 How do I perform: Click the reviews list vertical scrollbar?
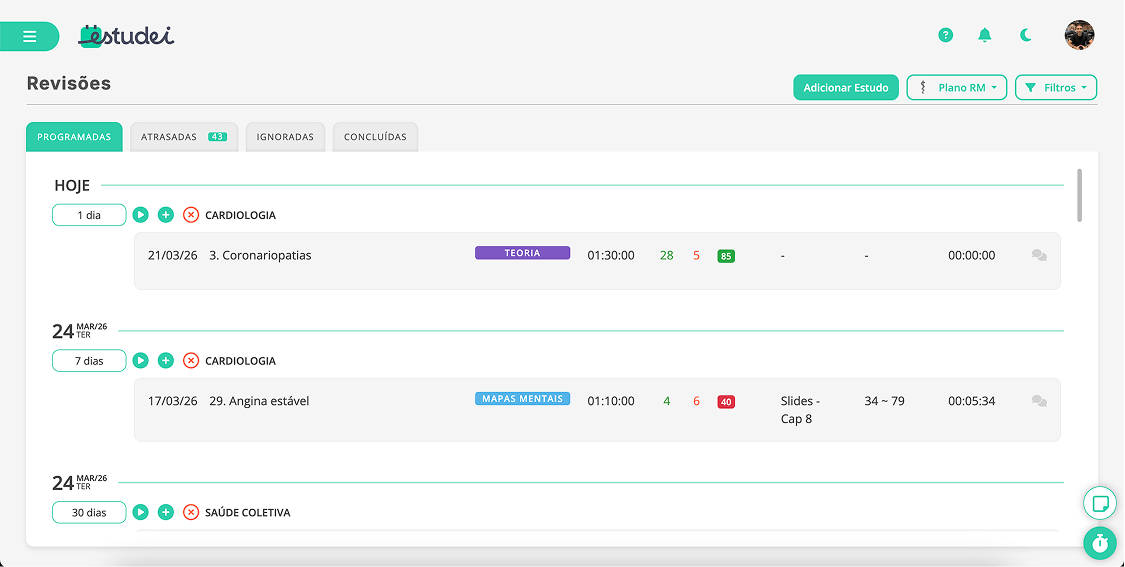click(x=1080, y=196)
